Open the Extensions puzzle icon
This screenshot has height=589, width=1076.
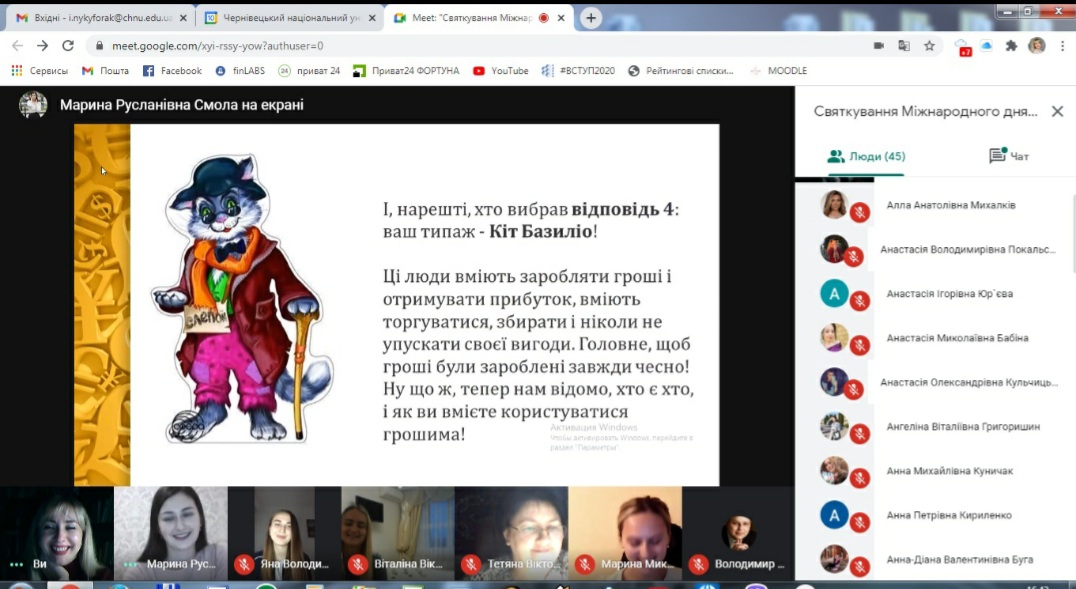point(1011,45)
